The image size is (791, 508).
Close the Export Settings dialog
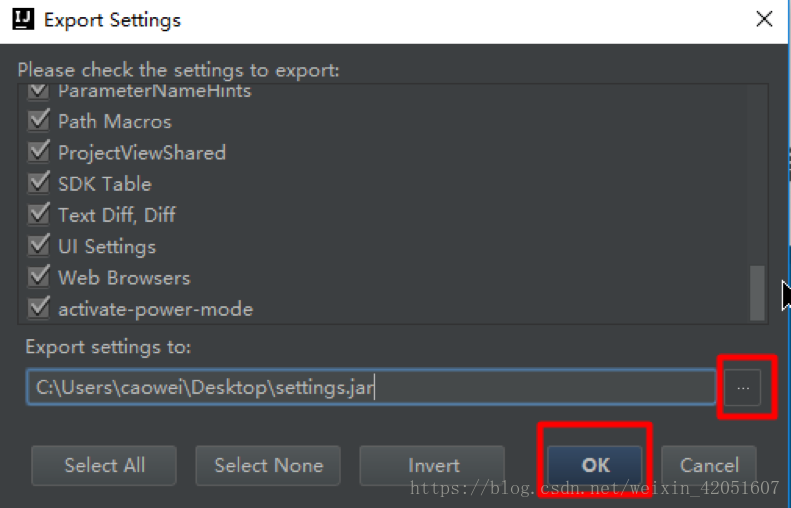coord(764,19)
